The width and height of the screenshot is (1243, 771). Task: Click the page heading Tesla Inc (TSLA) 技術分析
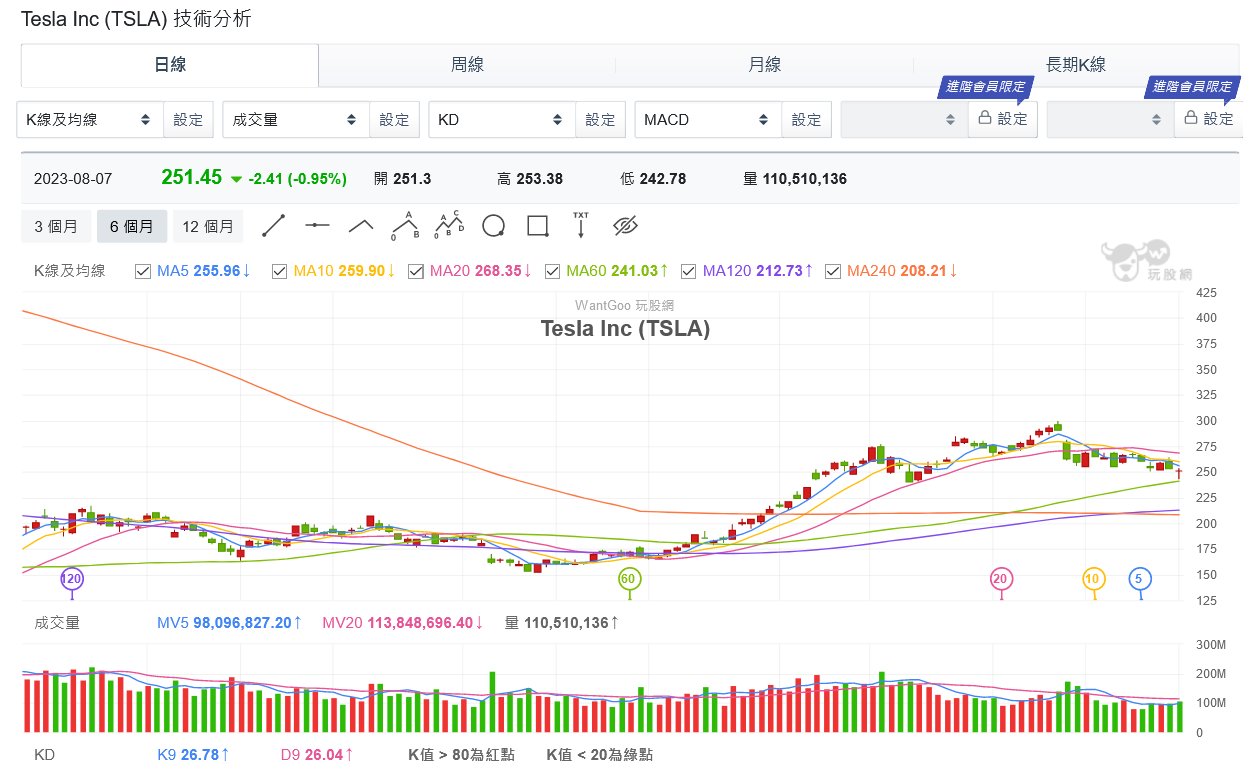tap(136, 19)
